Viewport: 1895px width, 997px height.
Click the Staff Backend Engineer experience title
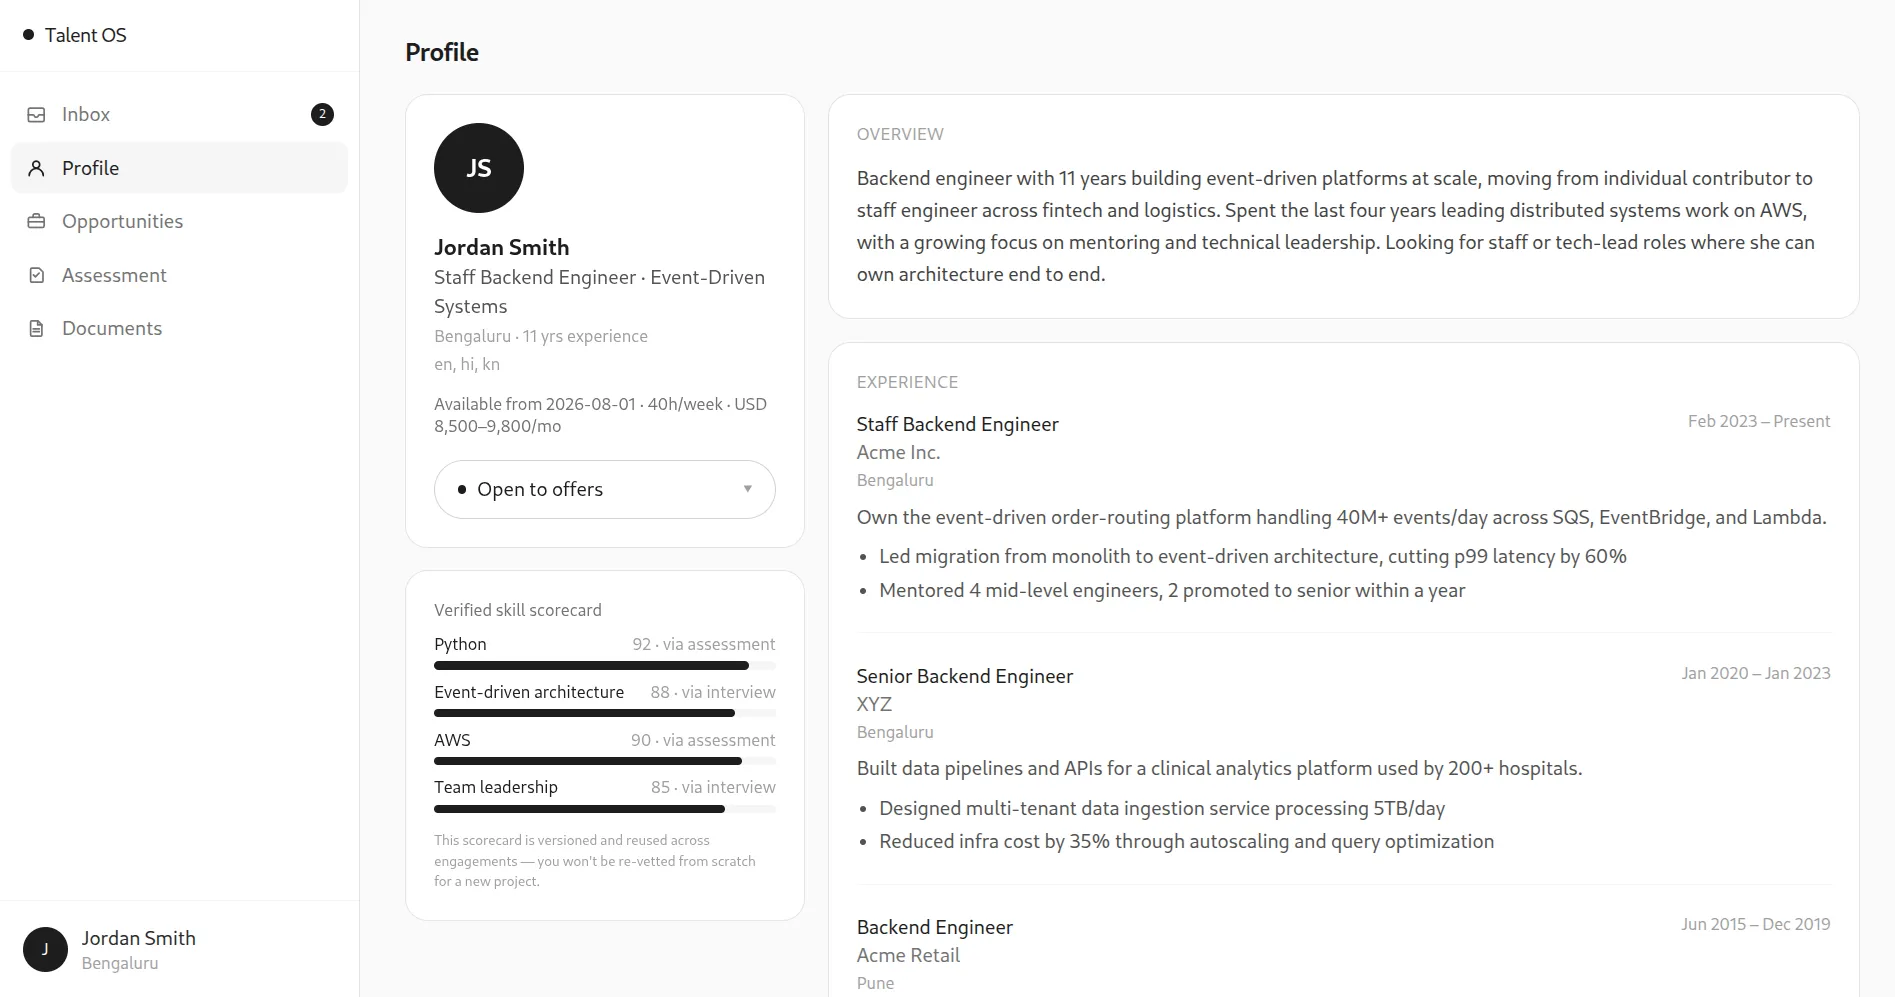[x=957, y=424]
